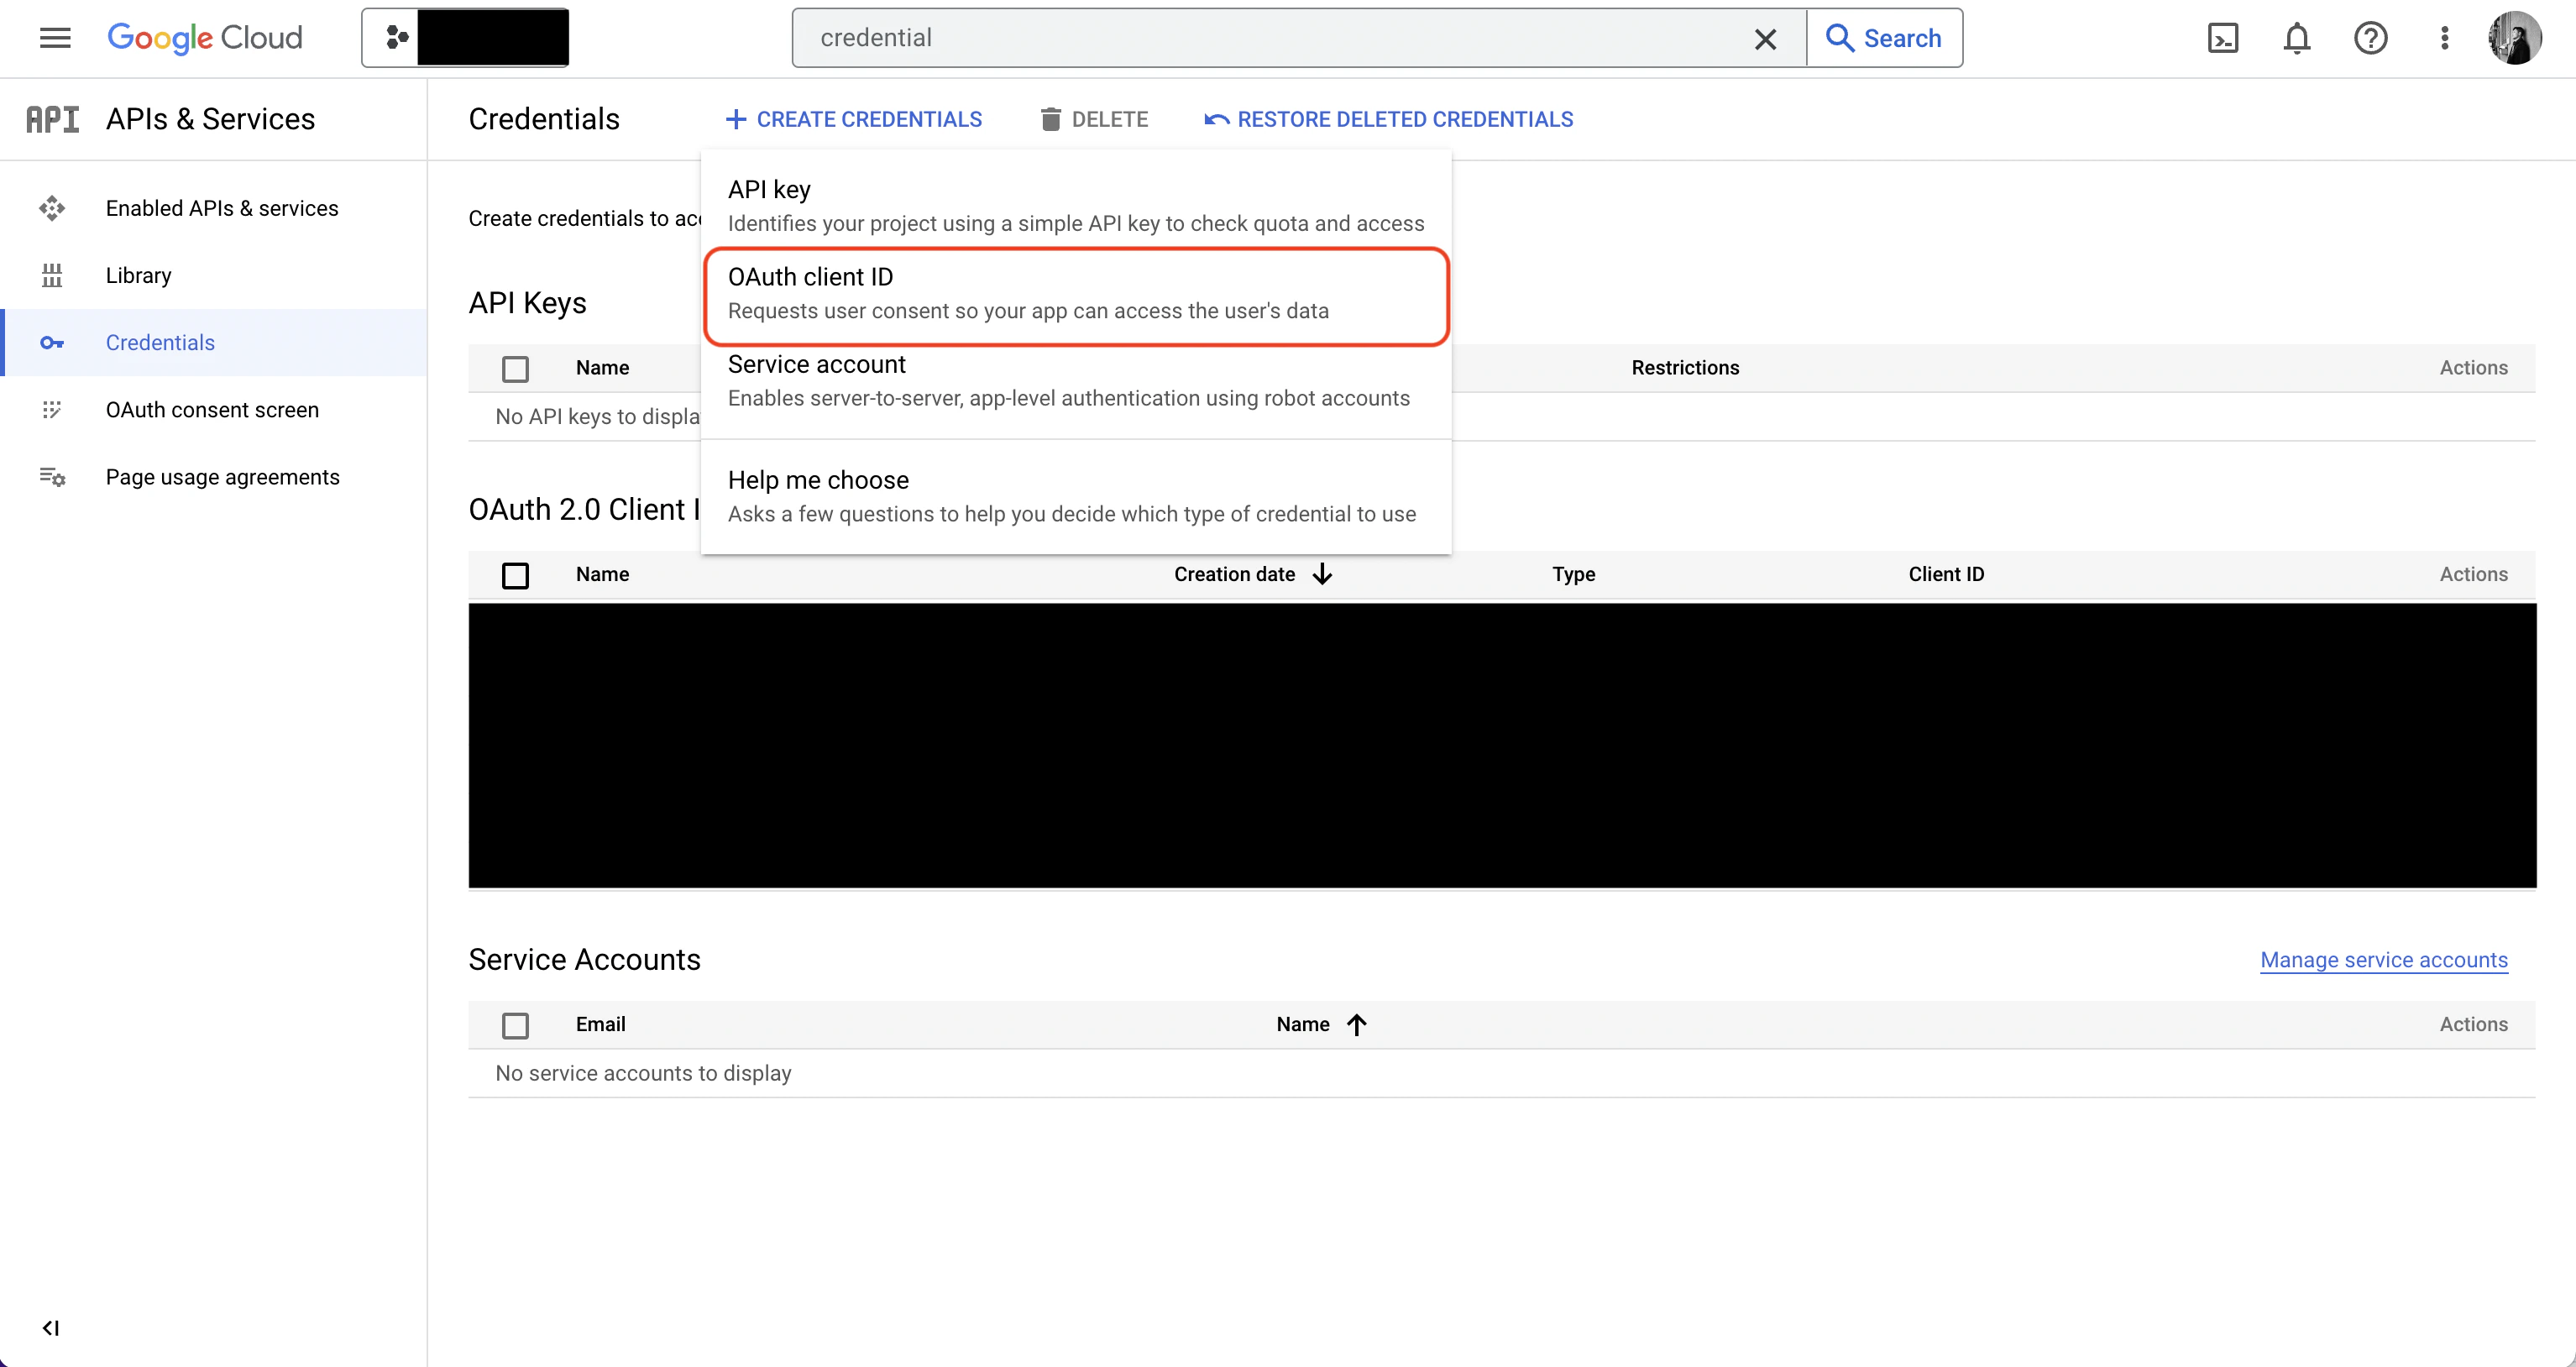Activate Cloud Shell terminal

click(x=2224, y=37)
